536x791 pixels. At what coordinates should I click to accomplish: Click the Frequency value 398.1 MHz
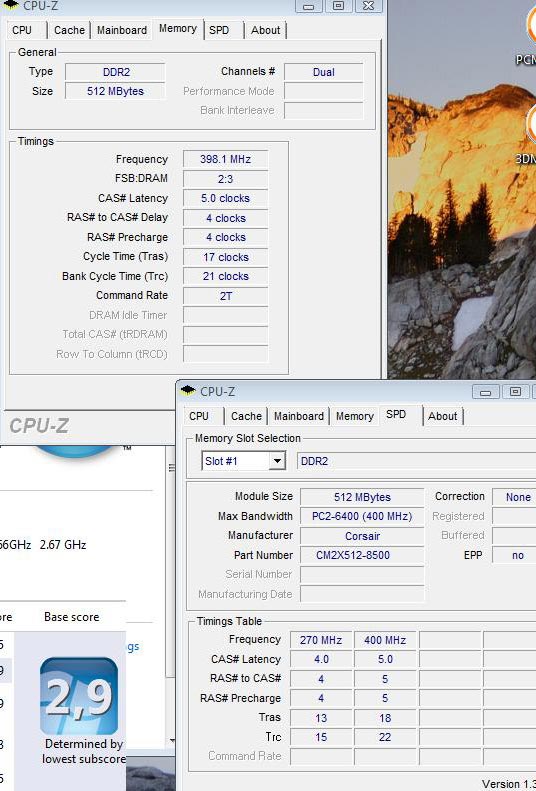(225, 159)
